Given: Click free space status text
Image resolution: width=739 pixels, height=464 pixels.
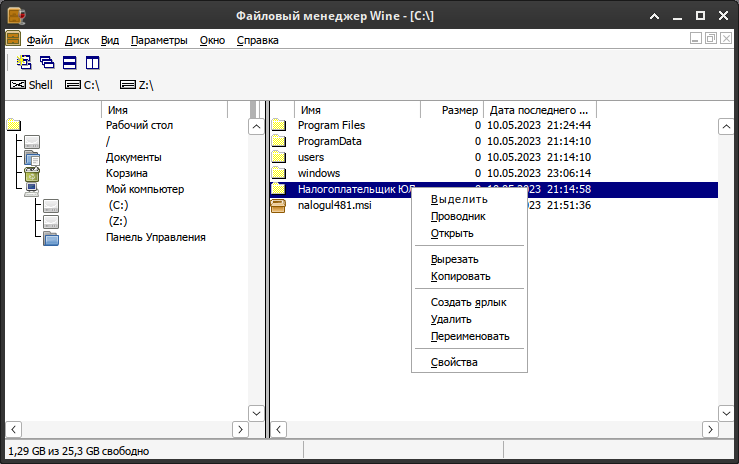Looking at the screenshot, I should pyautogui.click(x=78, y=451).
